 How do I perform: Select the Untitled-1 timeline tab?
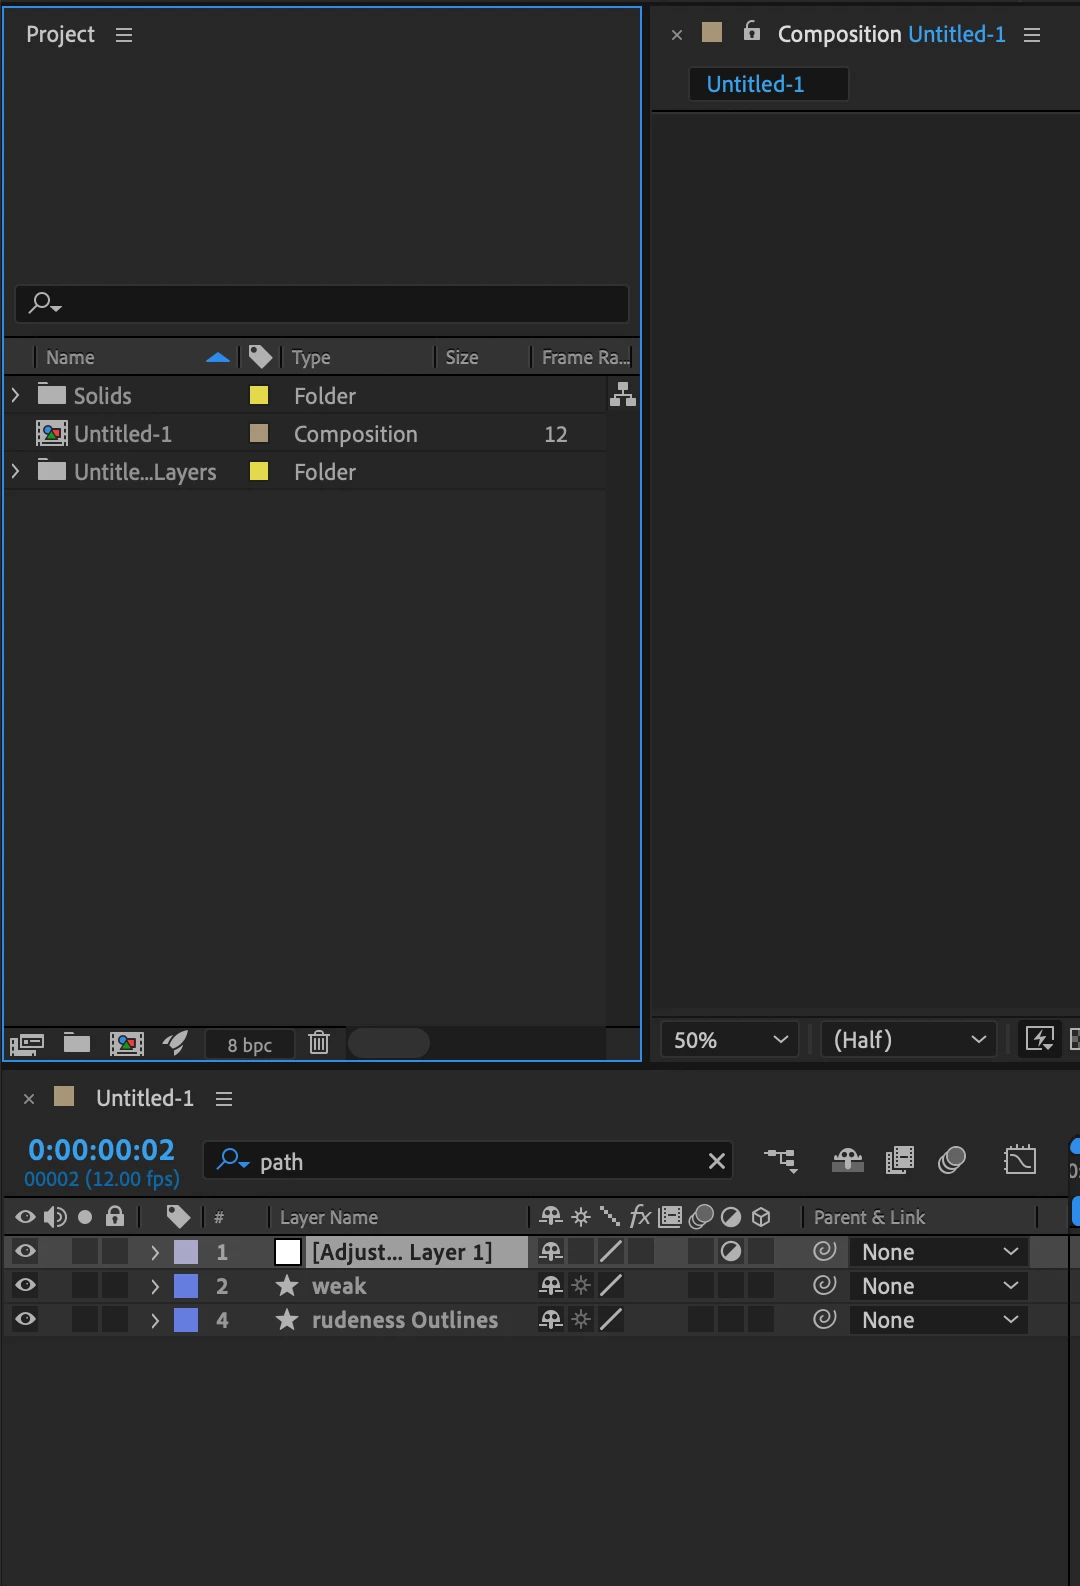click(x=145, y=1098)
